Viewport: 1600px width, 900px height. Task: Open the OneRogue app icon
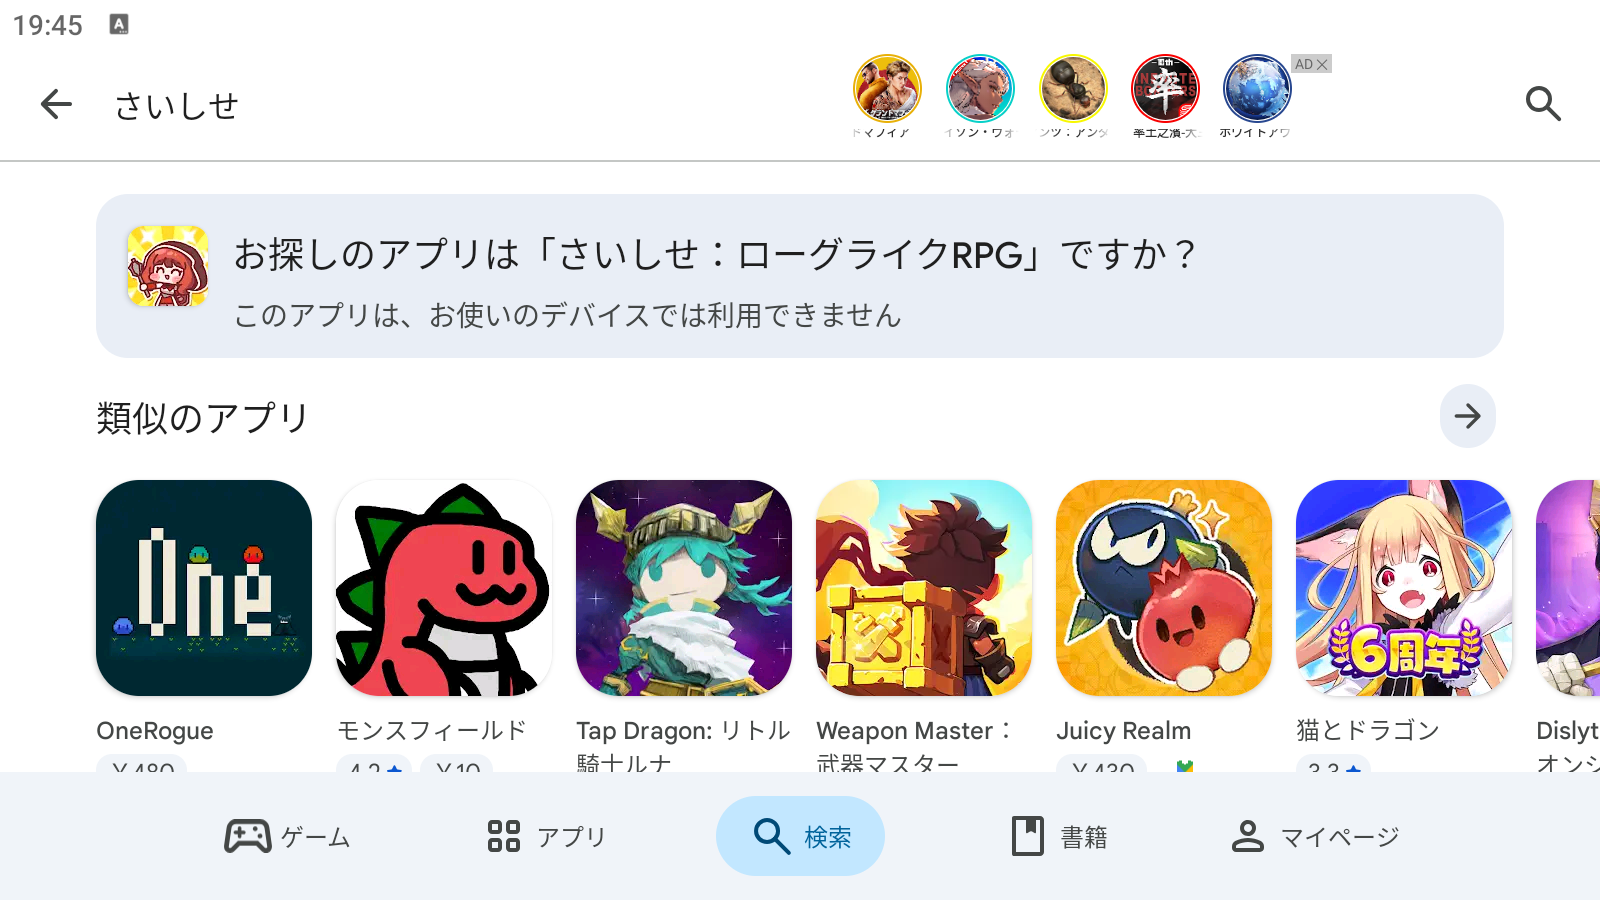coord(204,588)
